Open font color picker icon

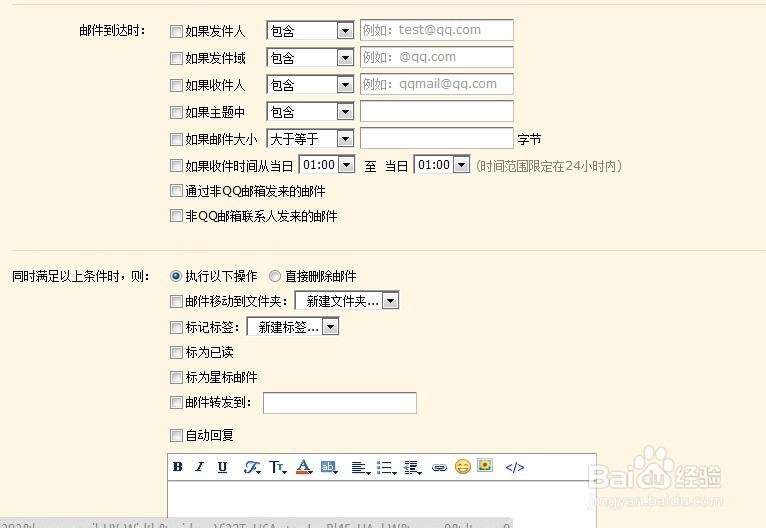coord(304,467)
